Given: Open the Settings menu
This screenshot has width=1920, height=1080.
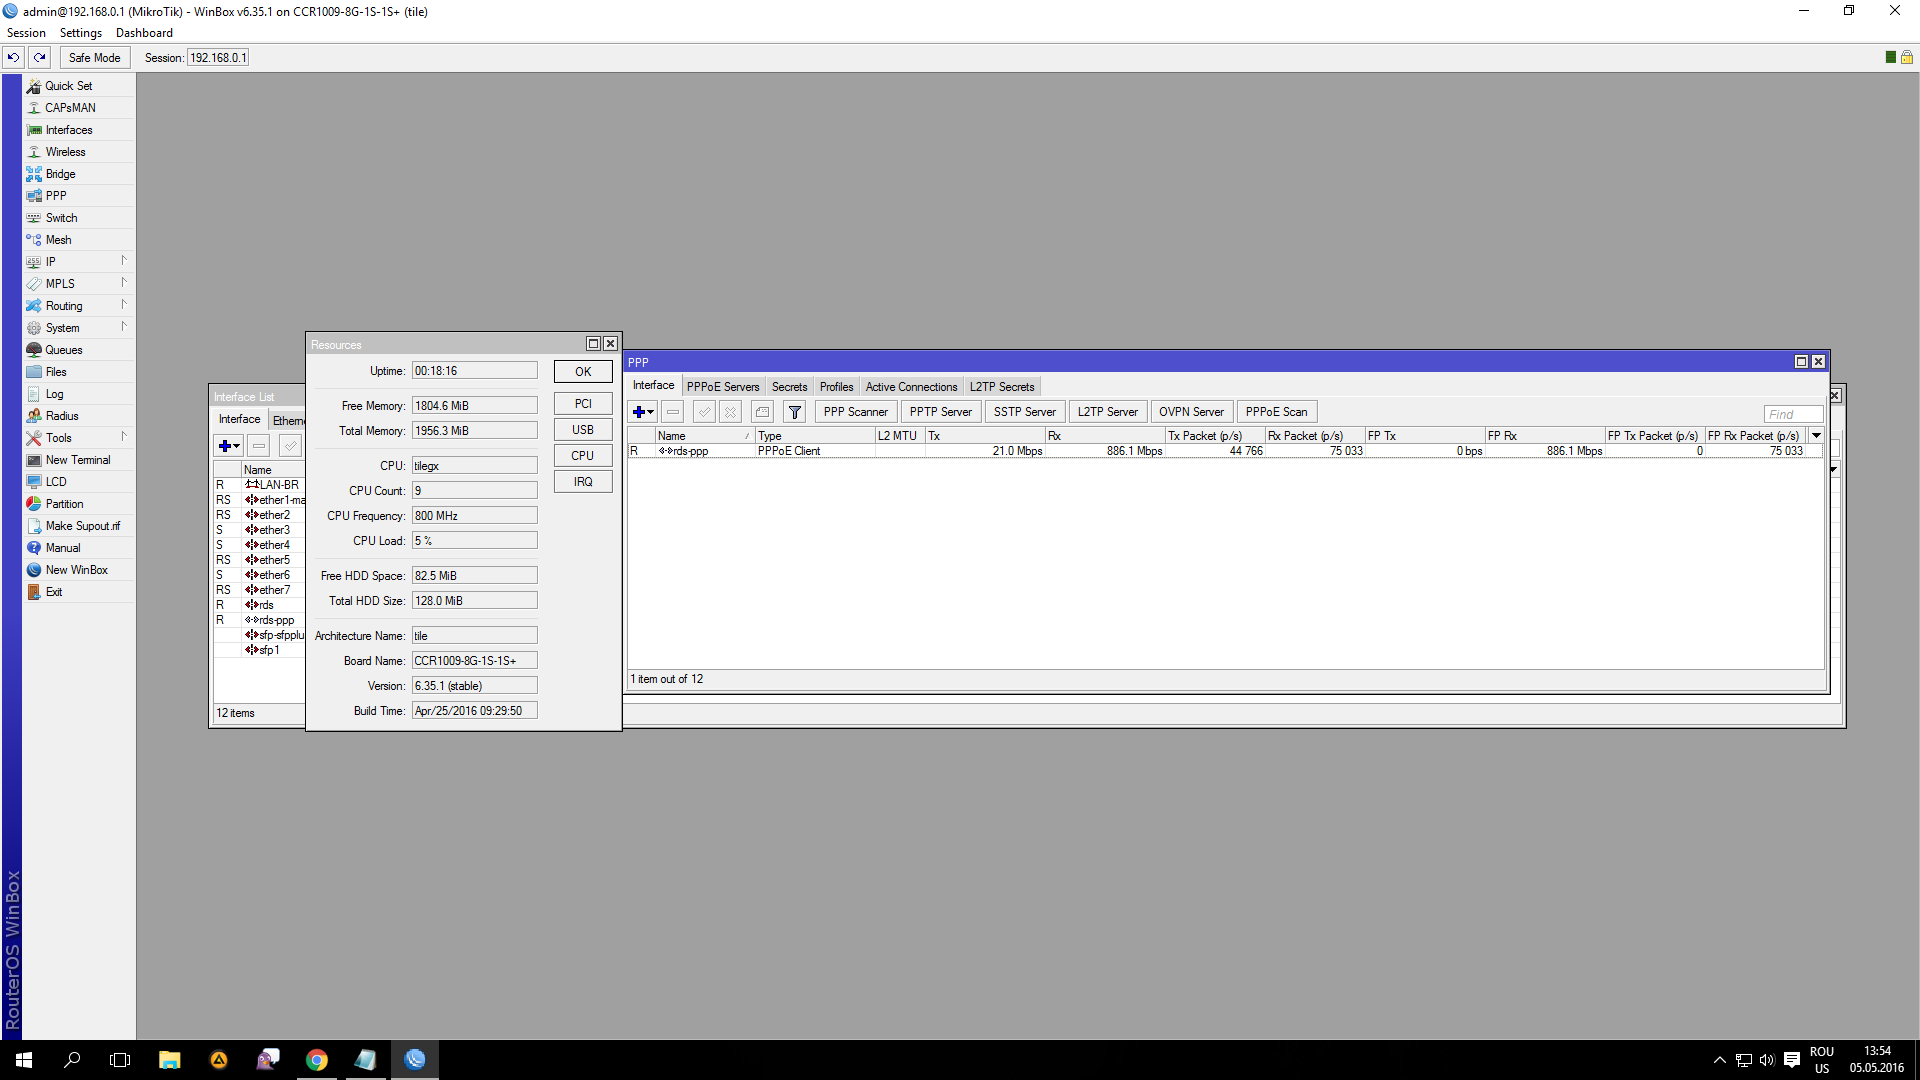Looking at the screenshot, I should pos(81,33).
